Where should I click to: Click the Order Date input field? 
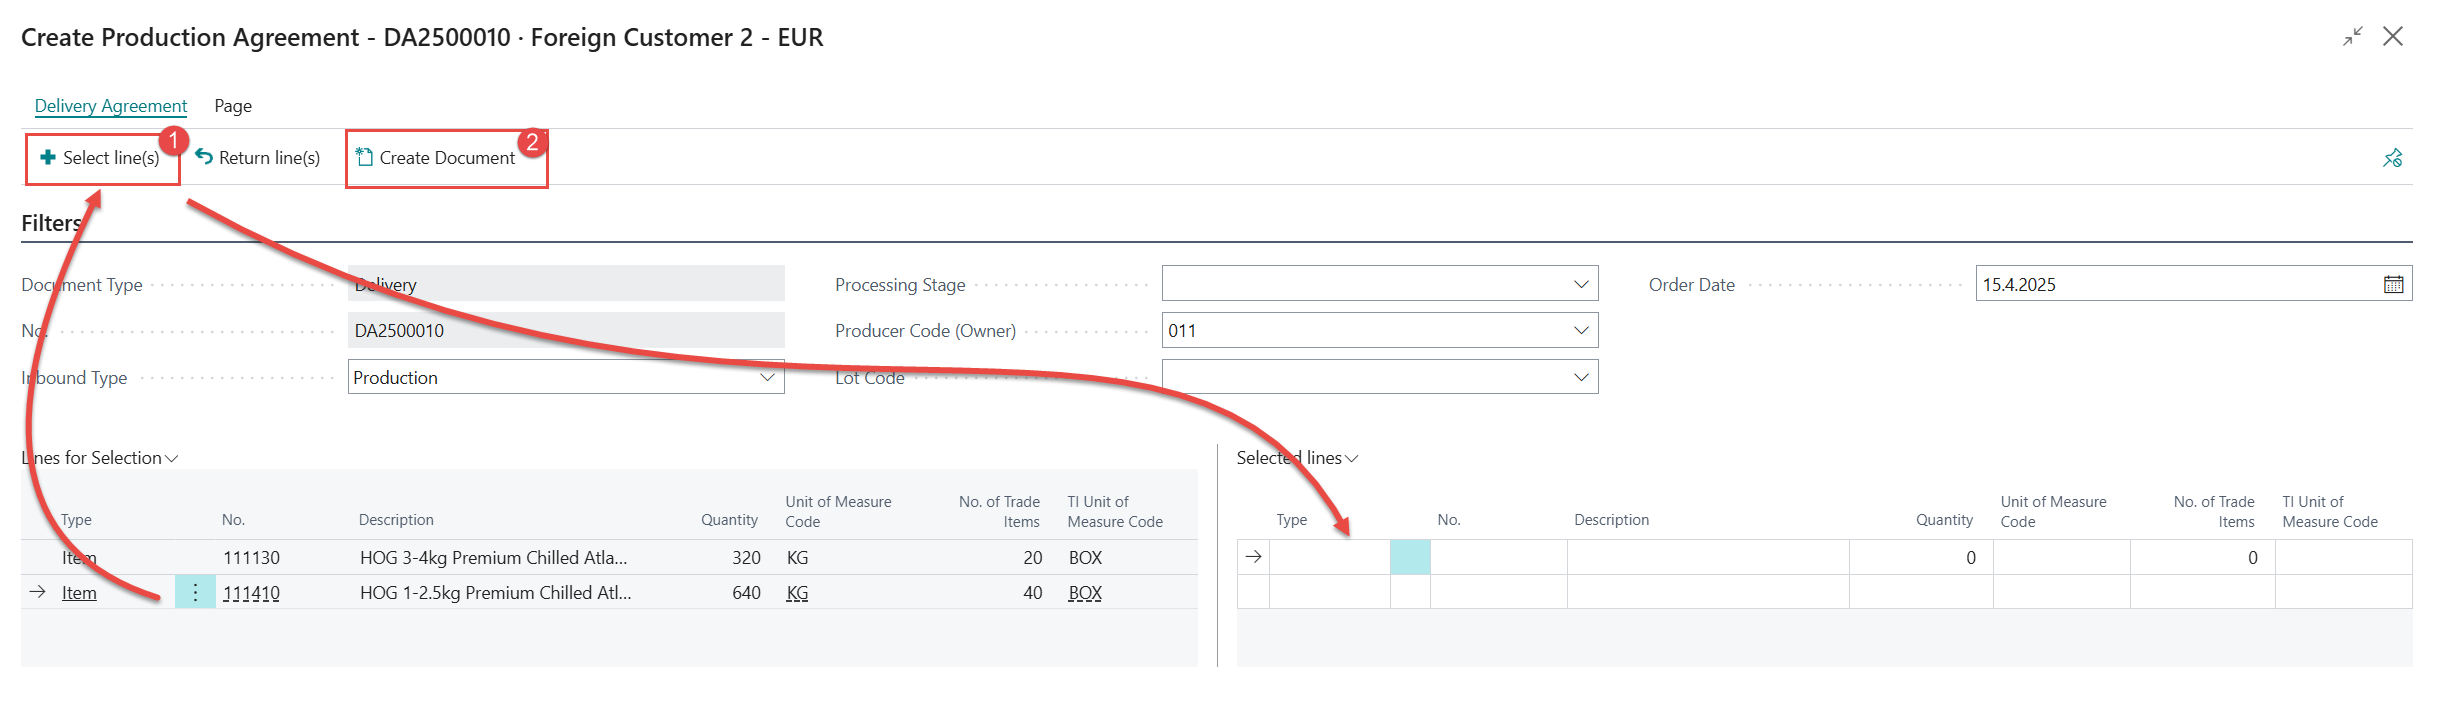point(2170,285)
